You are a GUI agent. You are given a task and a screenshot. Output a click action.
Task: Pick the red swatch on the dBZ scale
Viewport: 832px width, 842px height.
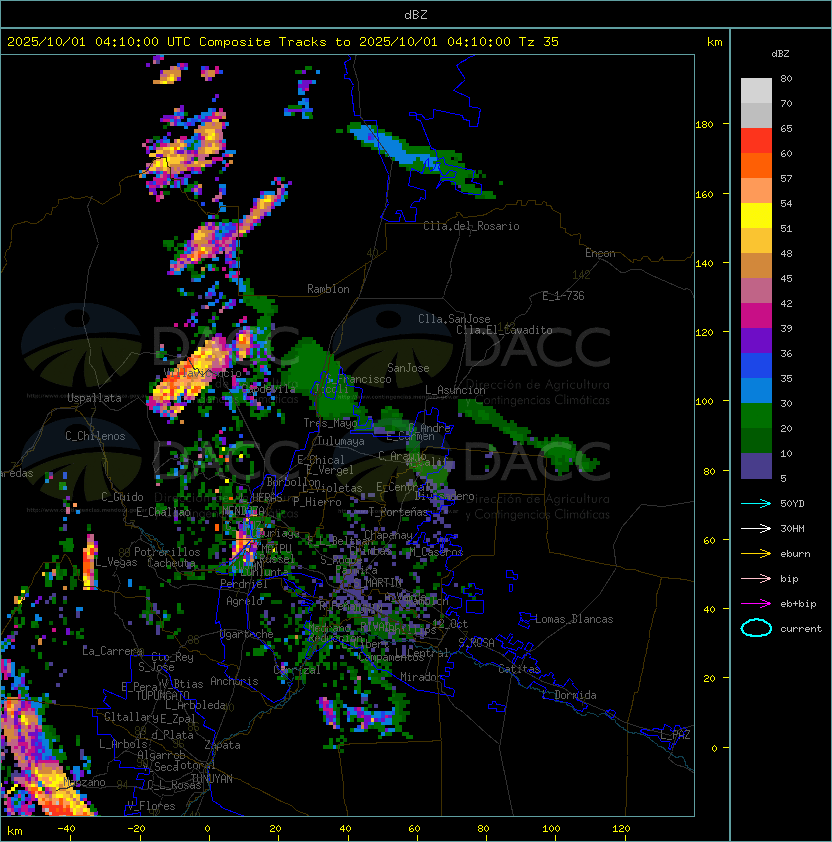[x=756, y=140]
